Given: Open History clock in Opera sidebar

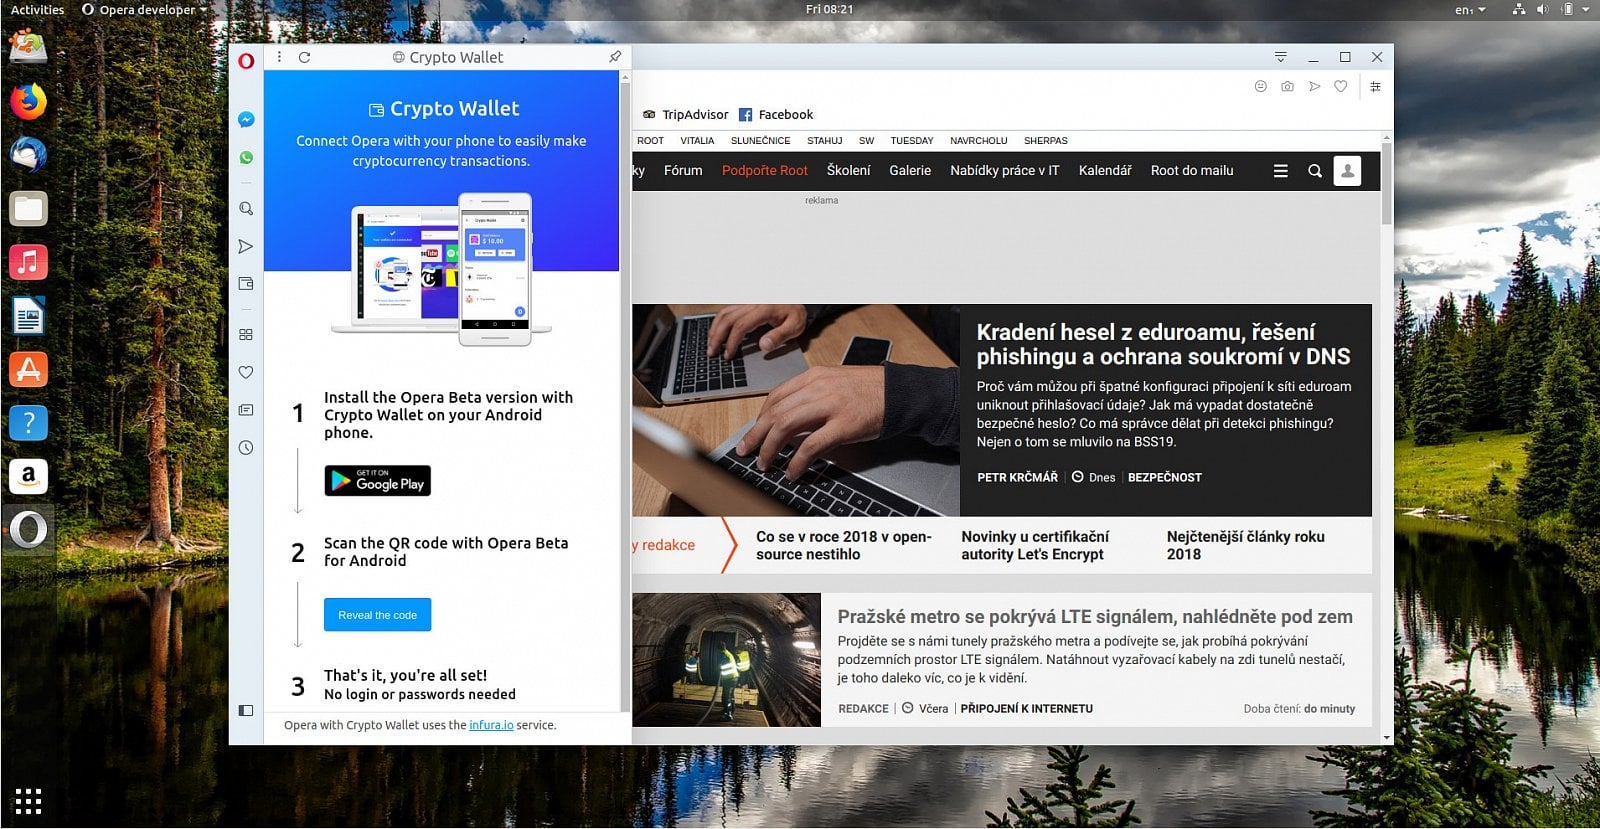Looking at the screenshot, I should 246,448.
